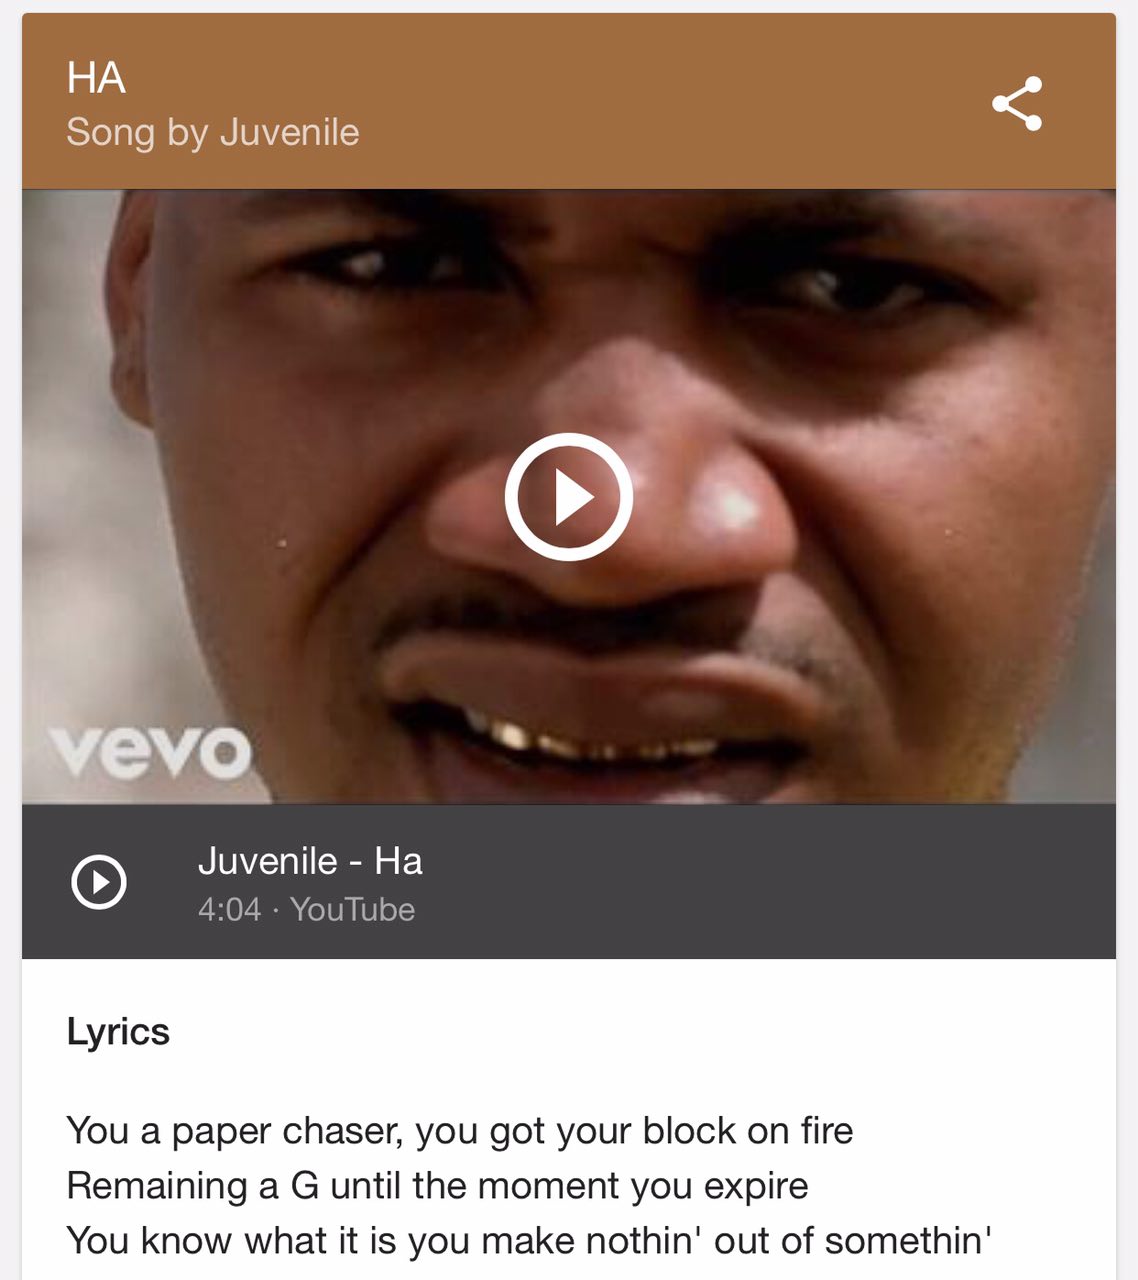Image resolution: width=1138 pixels, height=1280 pixels.
Task: Click the lyric line Remaining a G
Action: pos(437,1186)
